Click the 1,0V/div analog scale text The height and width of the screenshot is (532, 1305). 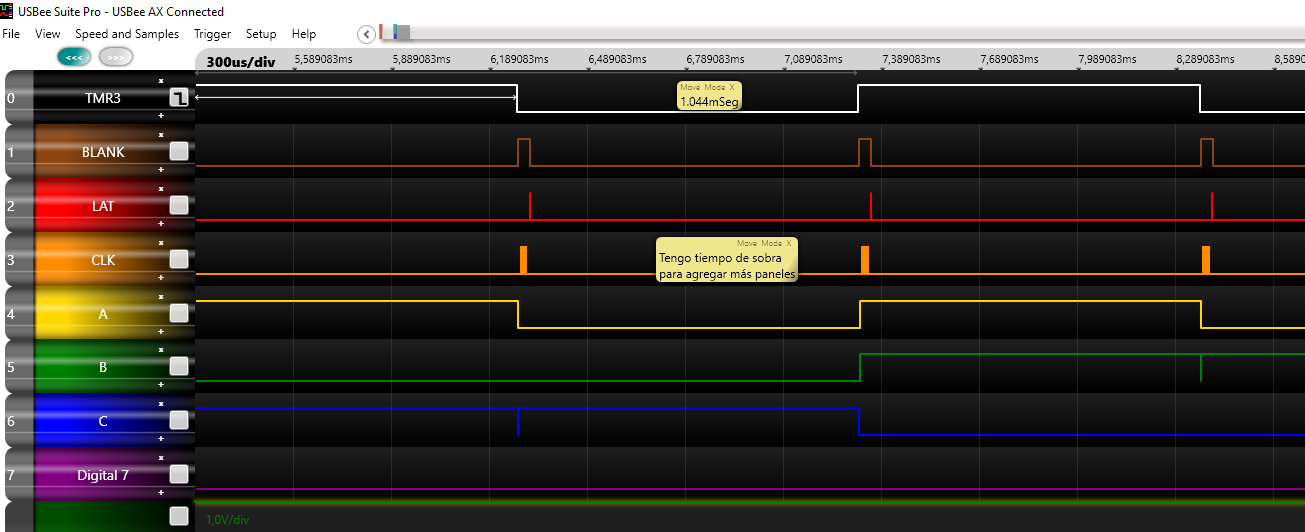pyautogui.click(x=227, y=519)
